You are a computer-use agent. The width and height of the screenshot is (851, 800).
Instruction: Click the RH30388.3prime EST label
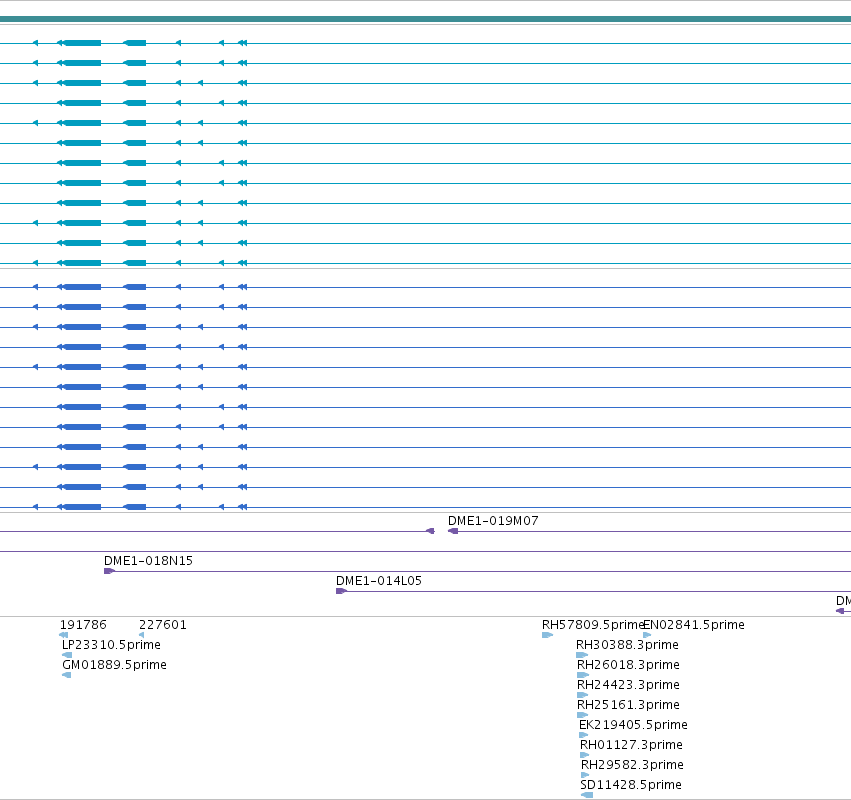(627, 645)
